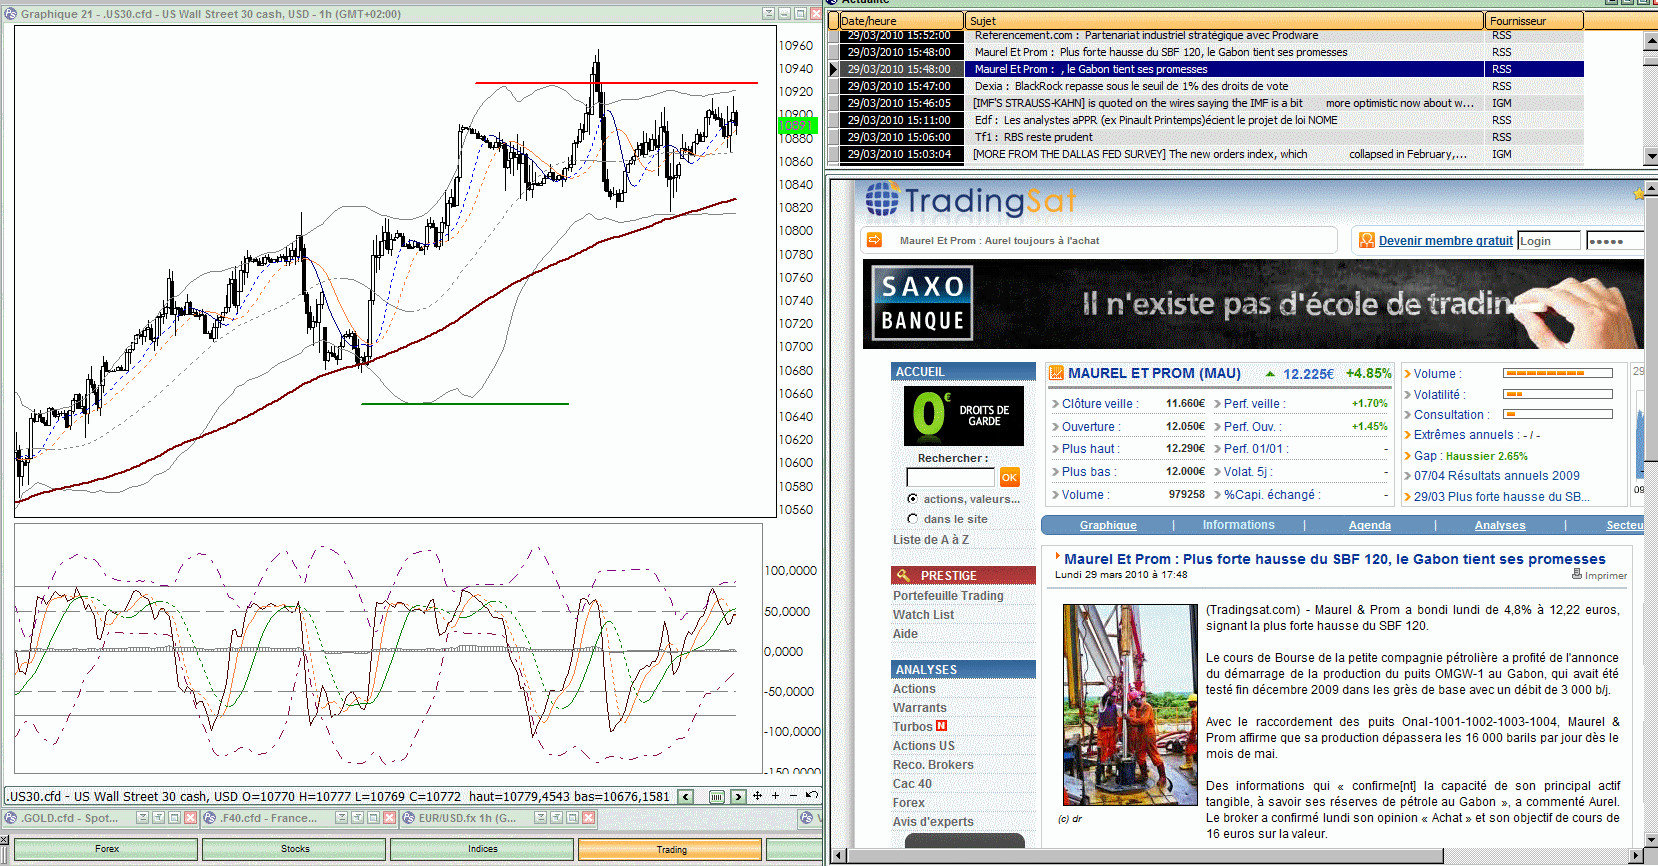The width and height of the screenshot is (1658, 866).
Task: Close the .F40.cfd chart tab
Action: click(390, 818)
